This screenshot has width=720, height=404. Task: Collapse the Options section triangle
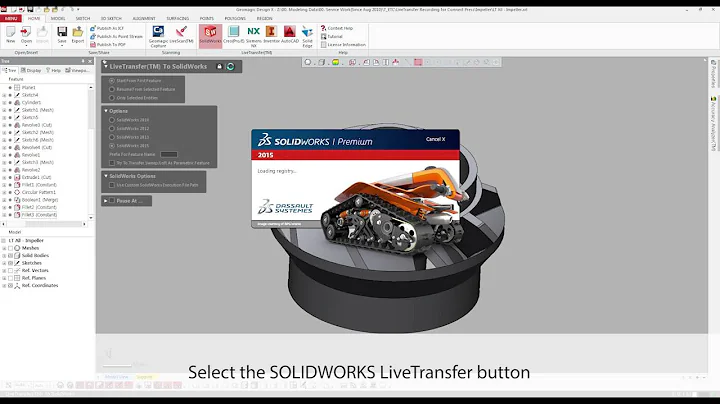(106, 111)
